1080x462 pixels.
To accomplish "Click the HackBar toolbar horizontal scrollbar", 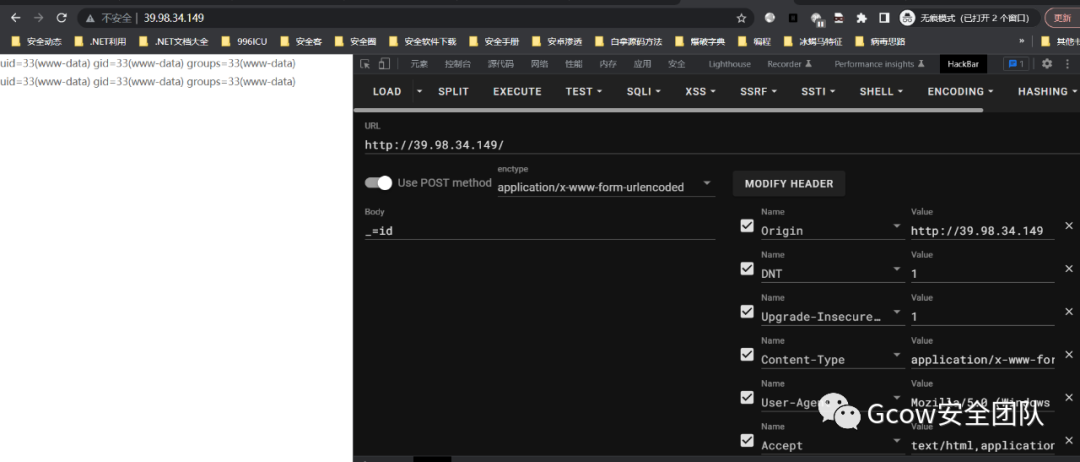I will [x=669, y=109].
